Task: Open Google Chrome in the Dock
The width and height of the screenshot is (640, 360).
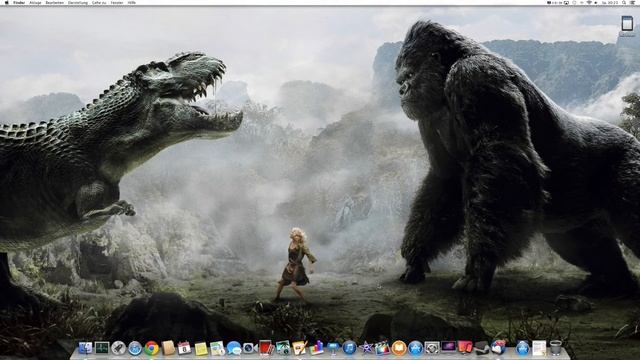Action: (x=151, y=348)
